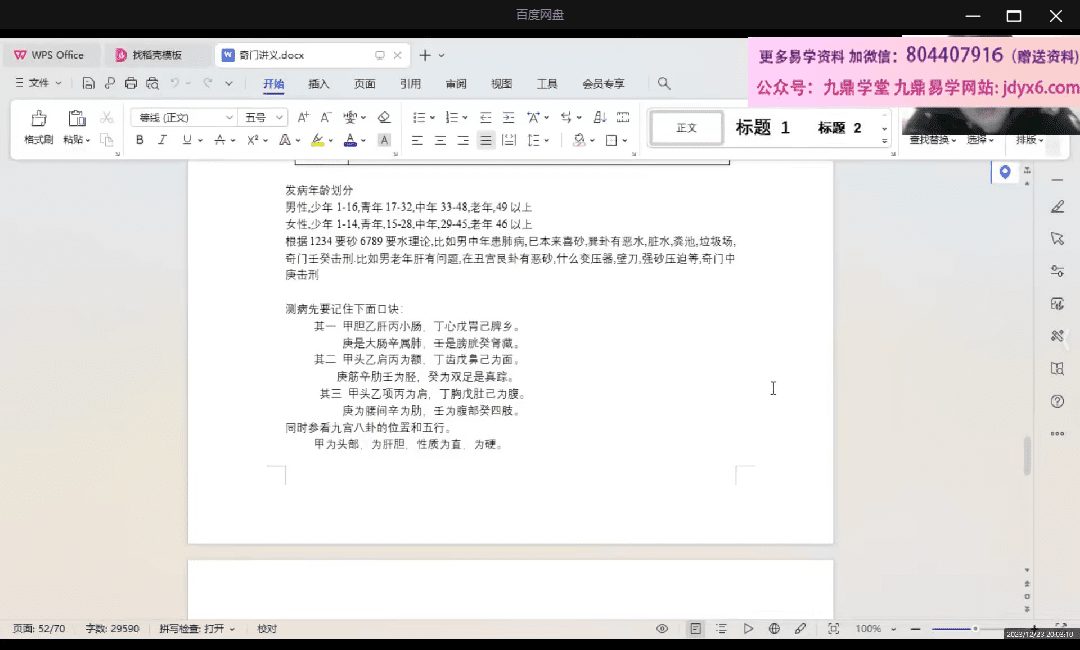The width and height of the screenshot is (1080, 650).
Task: Click the selection arrow icon in right sidebar
Action: coord(1057,238)
